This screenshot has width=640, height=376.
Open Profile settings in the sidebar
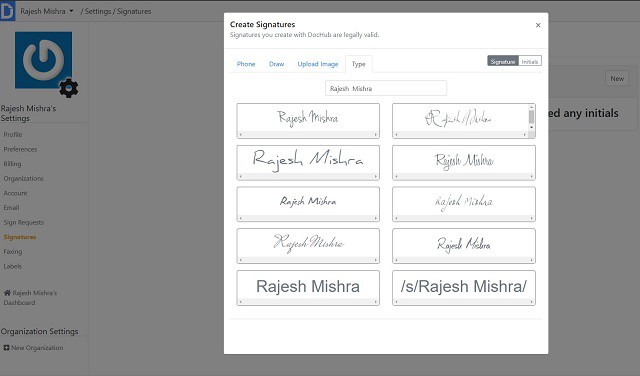click(13, 134)
